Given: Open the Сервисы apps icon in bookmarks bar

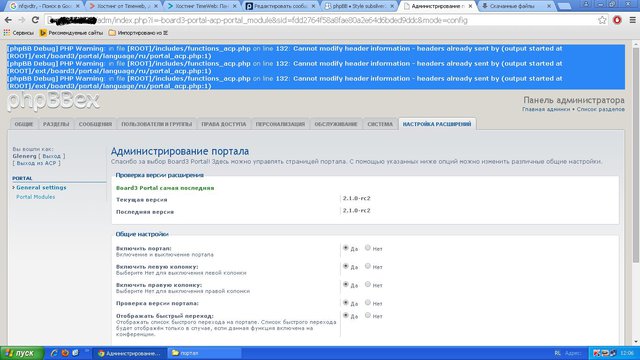Looking at the screenshot, I should tap(7, 33).
